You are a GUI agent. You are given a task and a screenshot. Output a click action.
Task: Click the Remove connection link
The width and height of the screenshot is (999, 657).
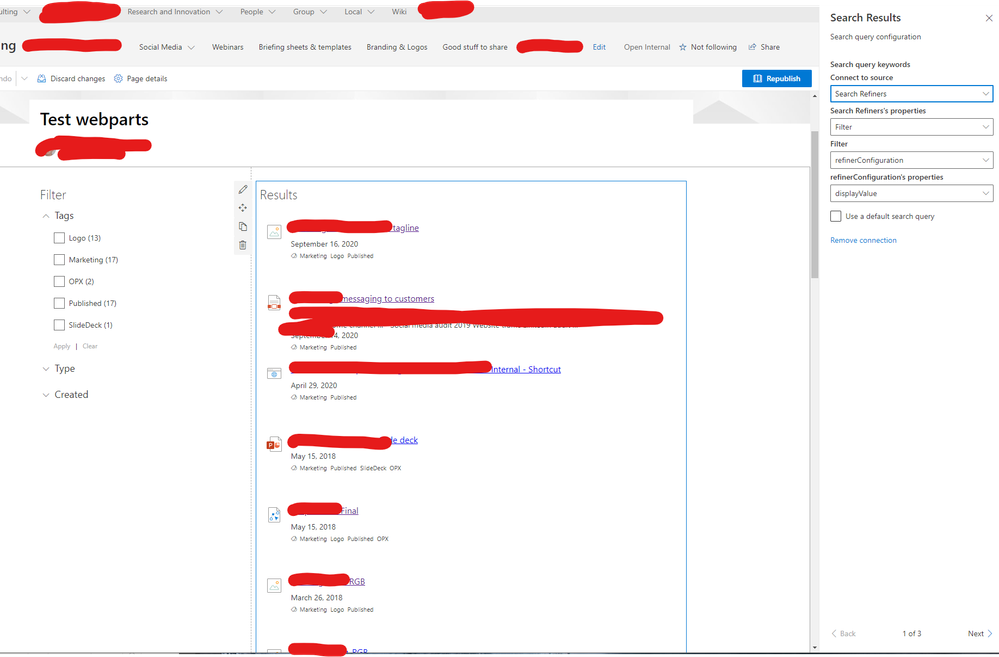tap(863, 240)
